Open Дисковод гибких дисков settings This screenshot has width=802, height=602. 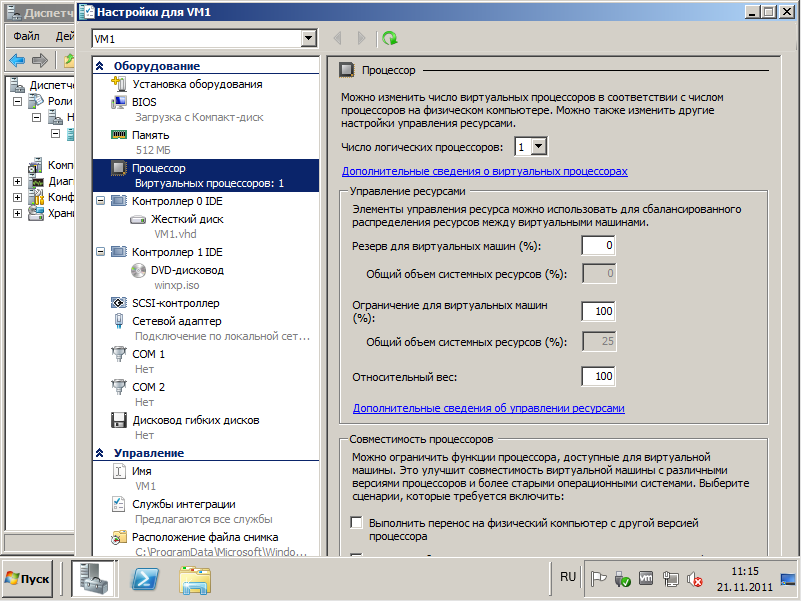tap(195, 420)
